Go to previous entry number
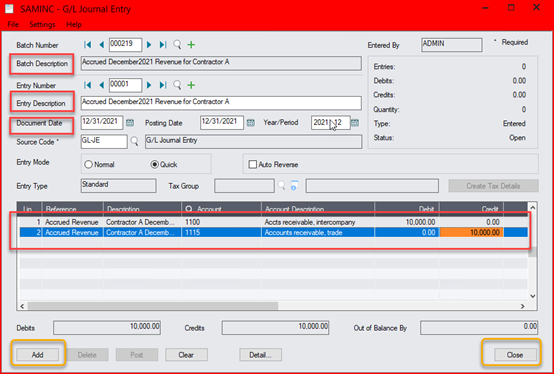 pos(102,85)
